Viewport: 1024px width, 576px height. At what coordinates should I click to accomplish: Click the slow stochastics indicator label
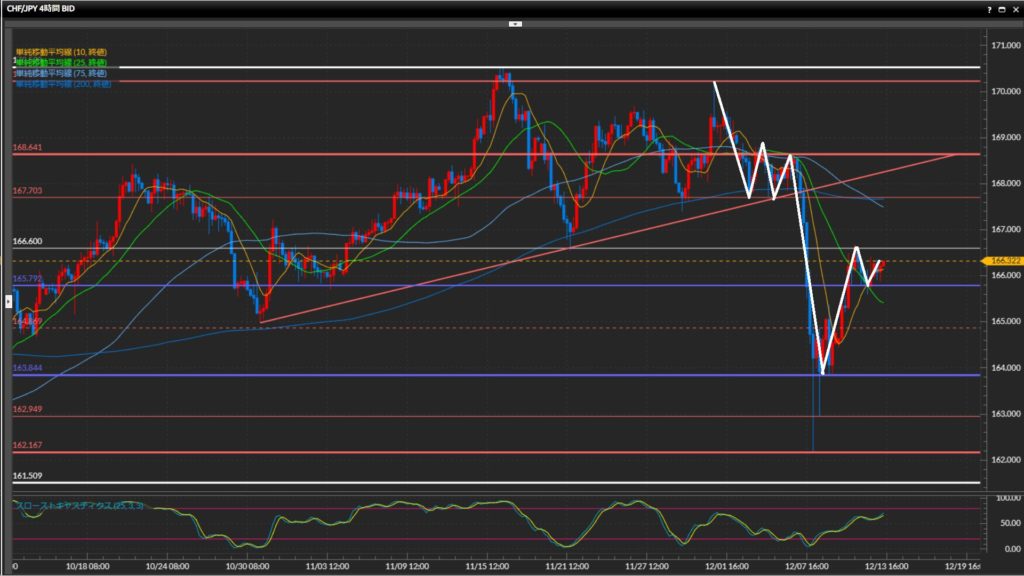[78, 506]
